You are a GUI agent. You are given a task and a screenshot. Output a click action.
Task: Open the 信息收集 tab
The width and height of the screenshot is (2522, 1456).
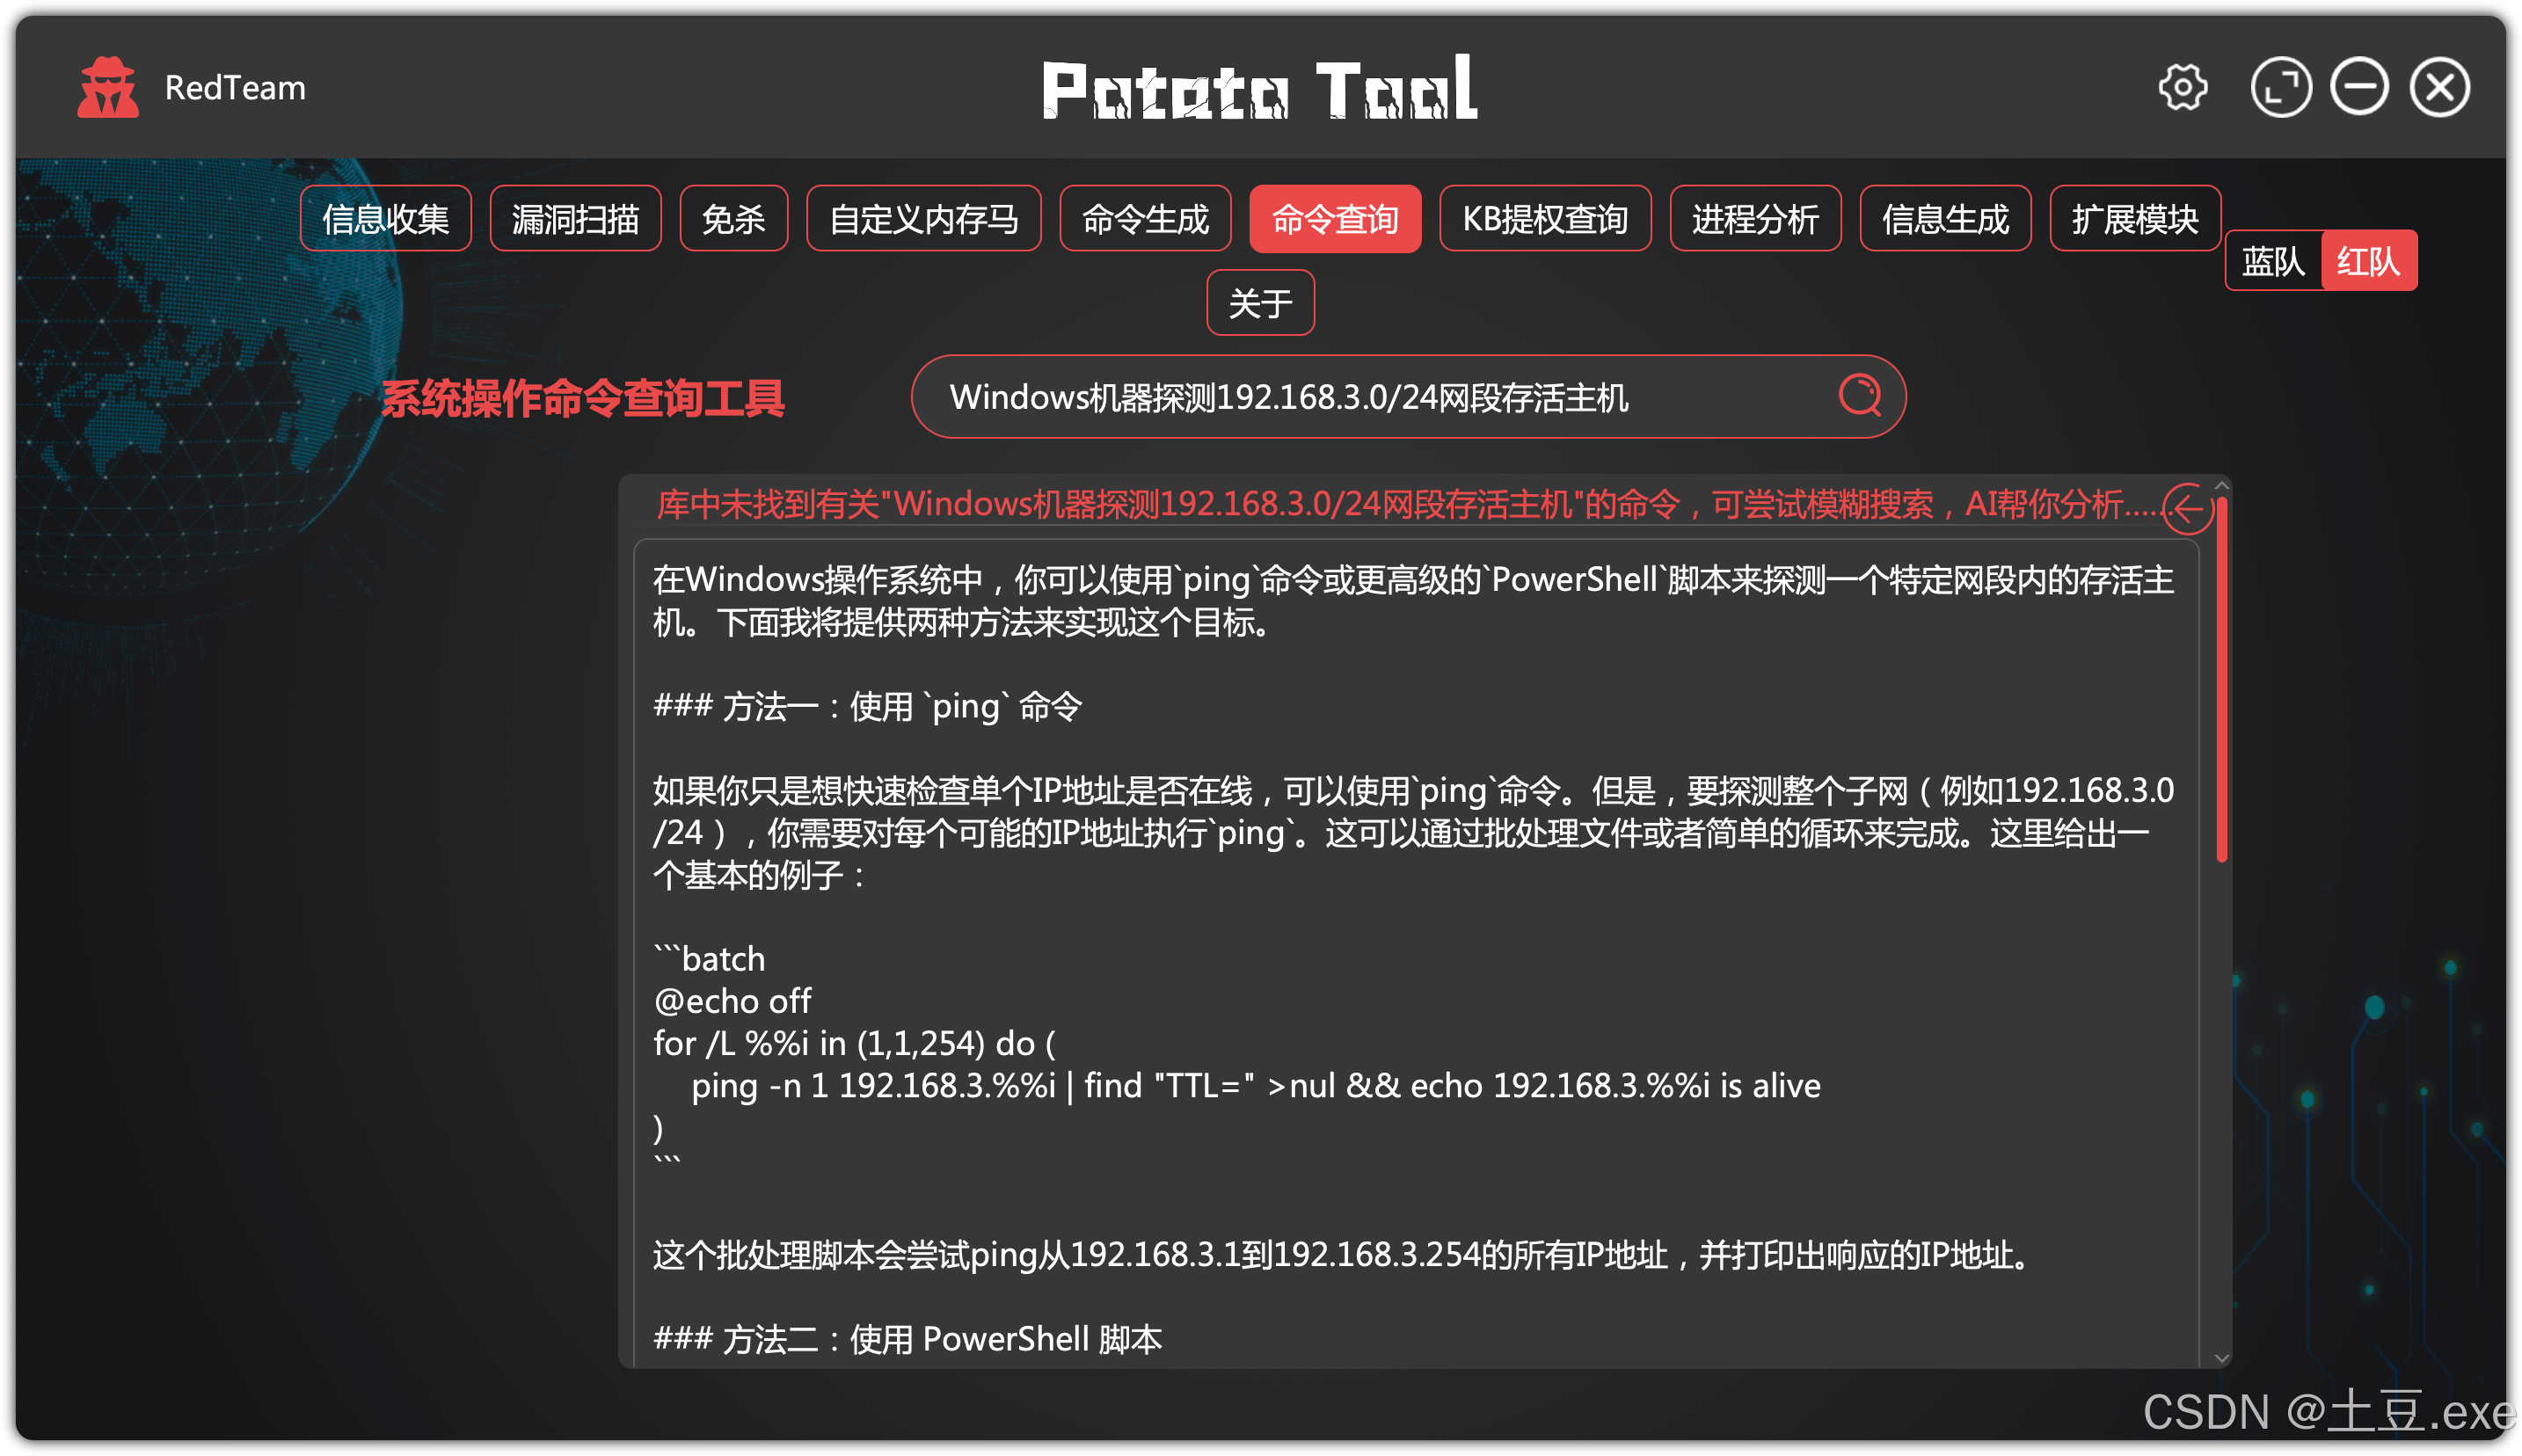click(385, 218)
